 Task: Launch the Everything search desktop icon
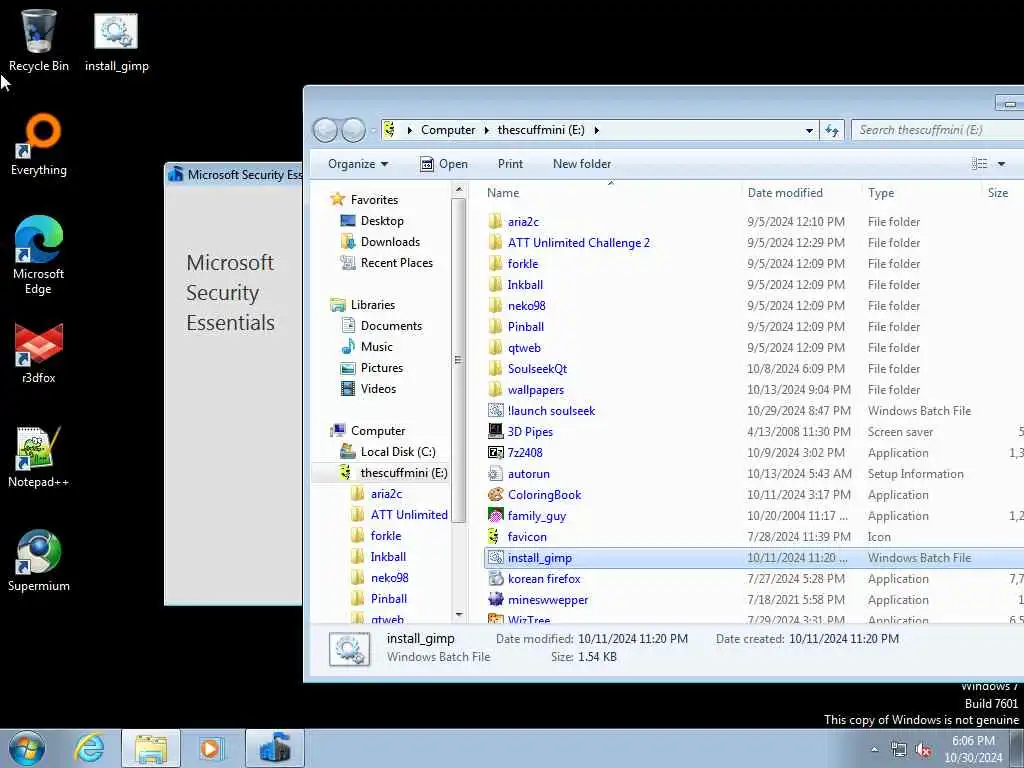[39, 145]
